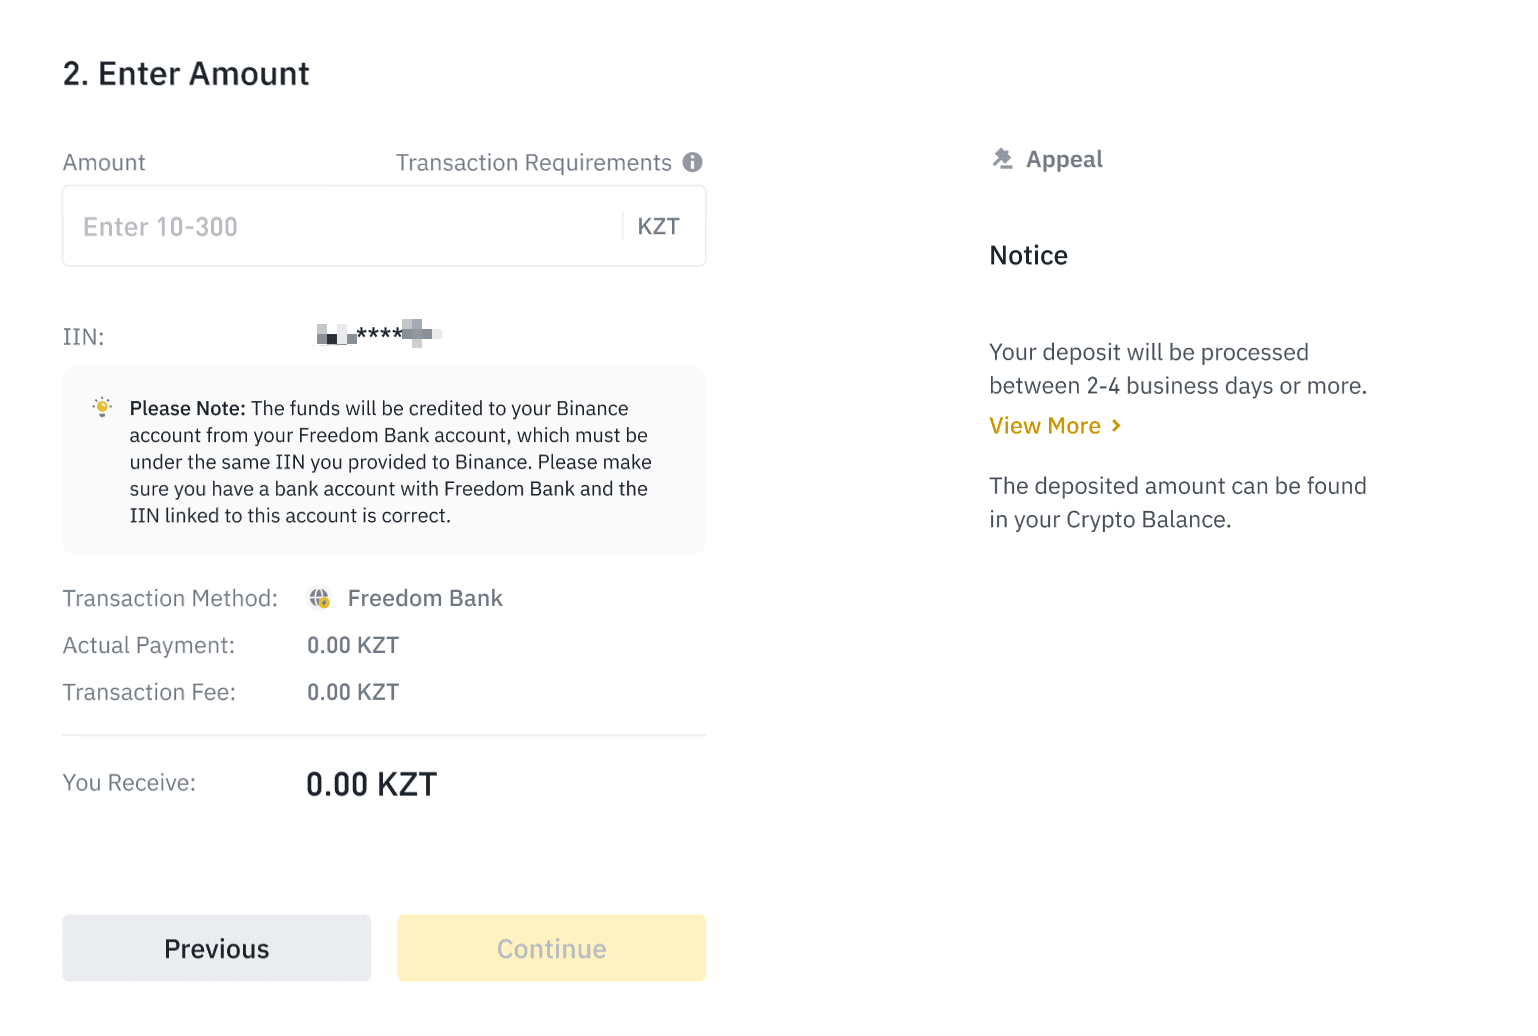This screenshot has height=1036, width=1538.
Task: Click the Transaction Requirements label
Action: pos(533,163)
